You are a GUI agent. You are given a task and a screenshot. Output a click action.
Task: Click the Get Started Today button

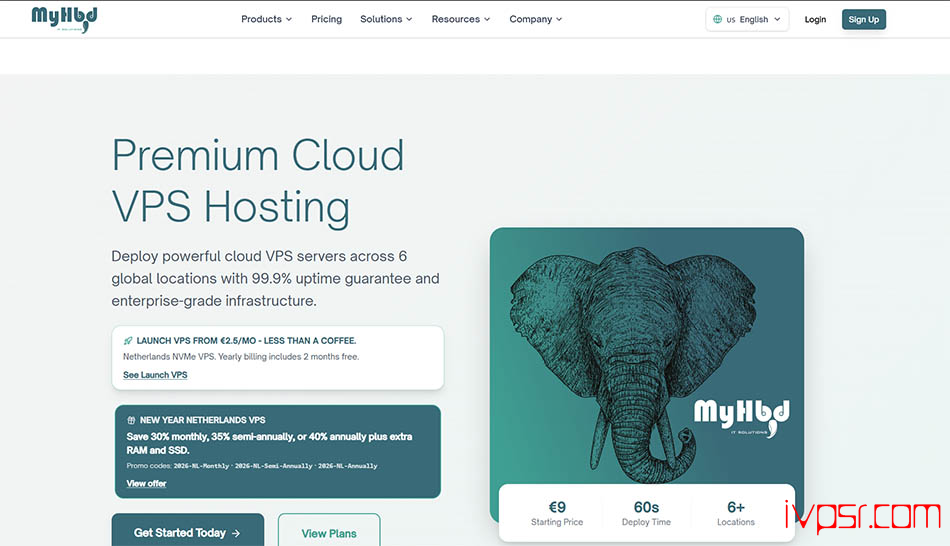point(187,531)
